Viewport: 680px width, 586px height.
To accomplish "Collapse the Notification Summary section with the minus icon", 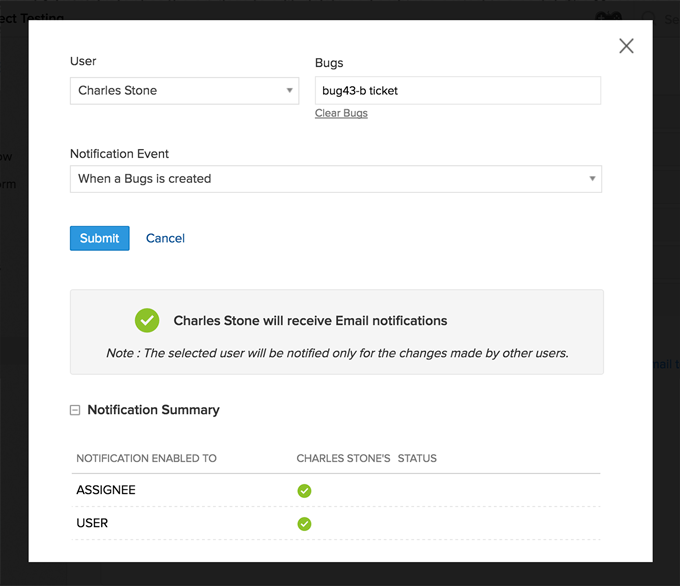I will tap(75, 410).
